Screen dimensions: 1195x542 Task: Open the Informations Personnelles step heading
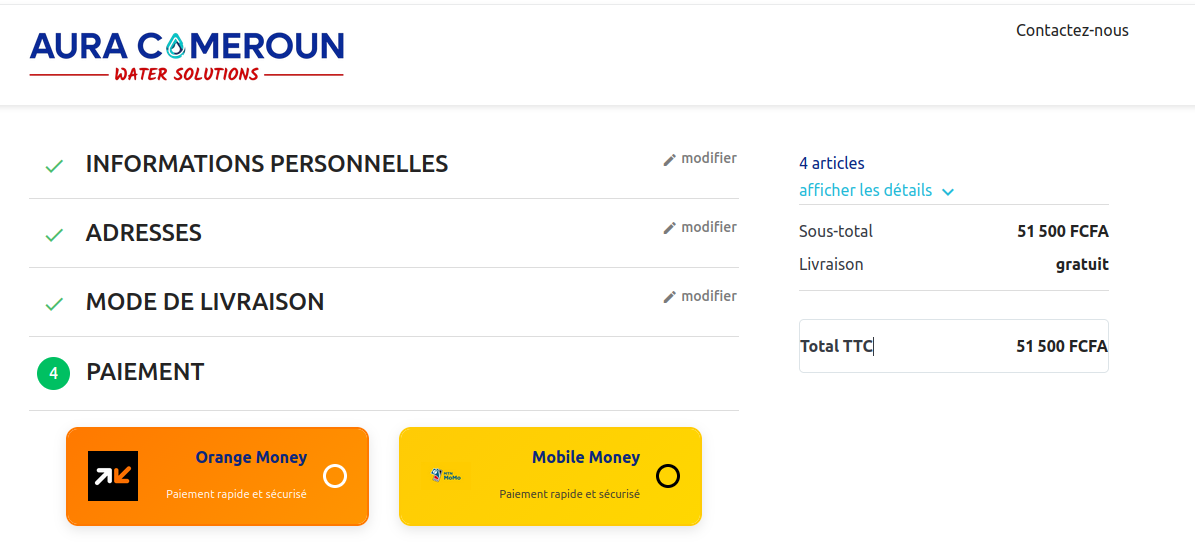pos(267,164)
